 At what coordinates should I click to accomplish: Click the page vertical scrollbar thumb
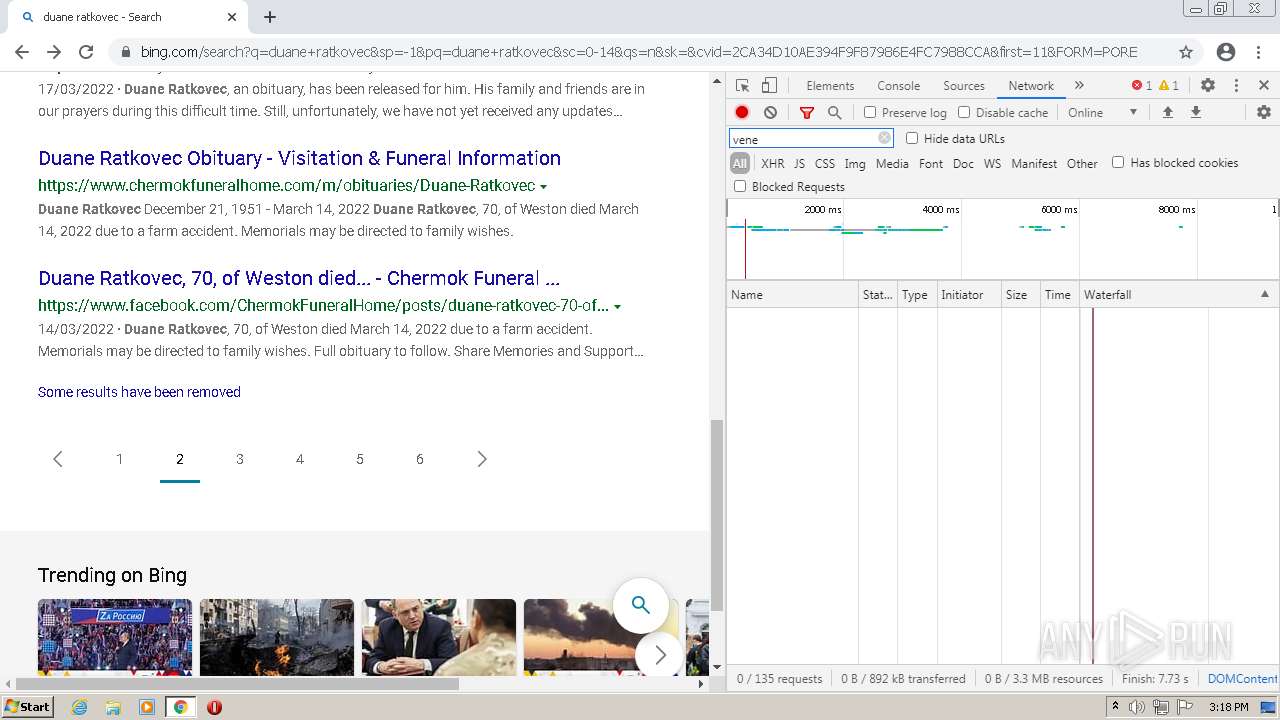pos(716,513)
